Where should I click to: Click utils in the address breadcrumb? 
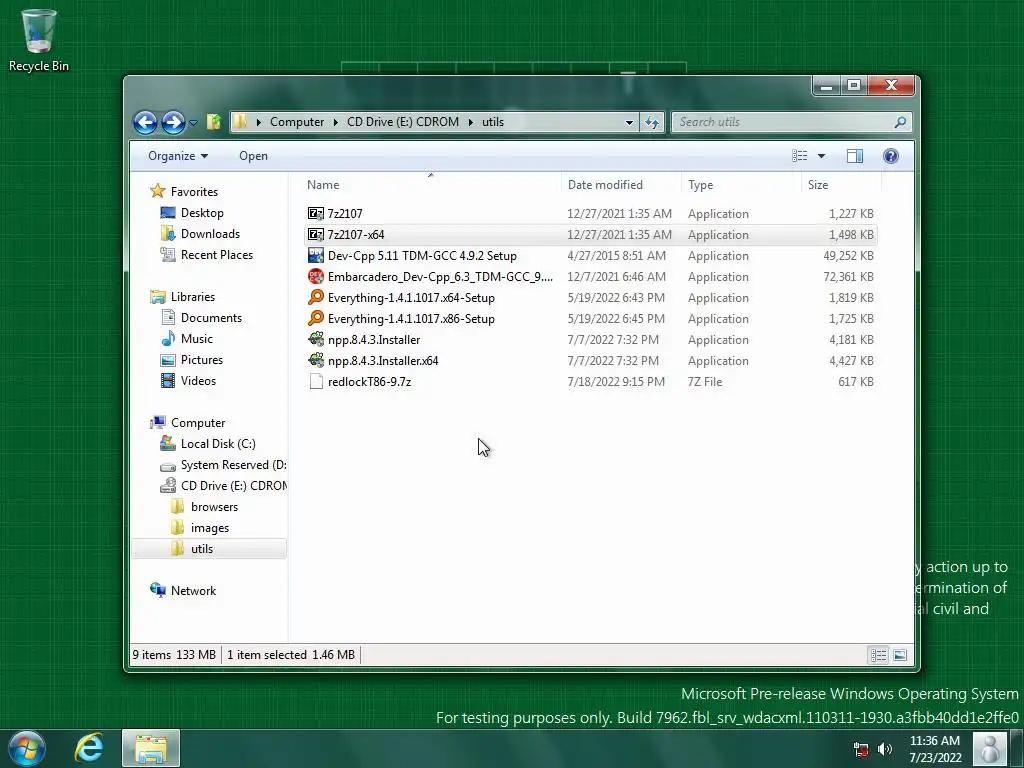[493, 122]
